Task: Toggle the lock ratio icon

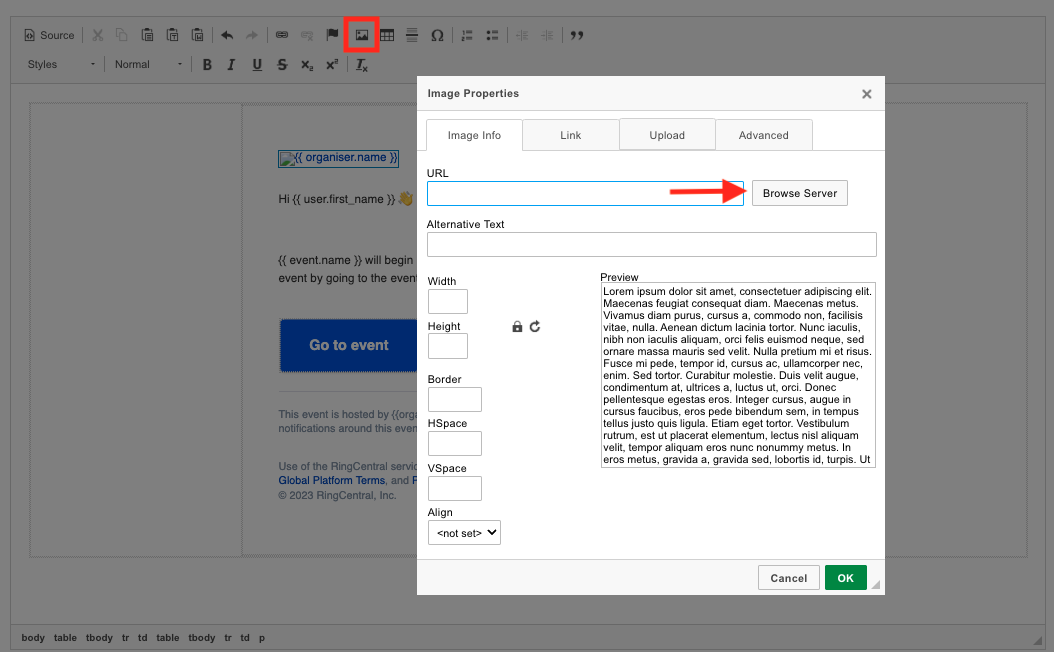Action: 517,327
